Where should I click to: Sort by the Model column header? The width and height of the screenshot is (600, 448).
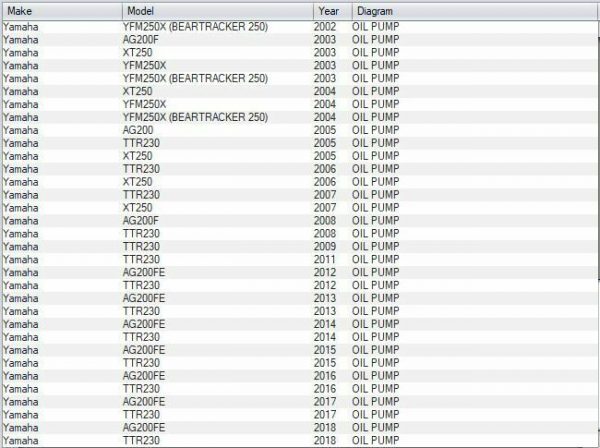click(218, 11)
